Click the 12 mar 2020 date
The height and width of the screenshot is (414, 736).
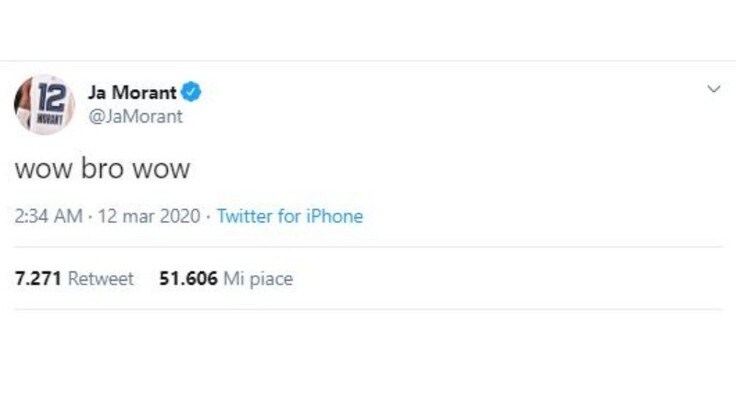pos(149,216)
